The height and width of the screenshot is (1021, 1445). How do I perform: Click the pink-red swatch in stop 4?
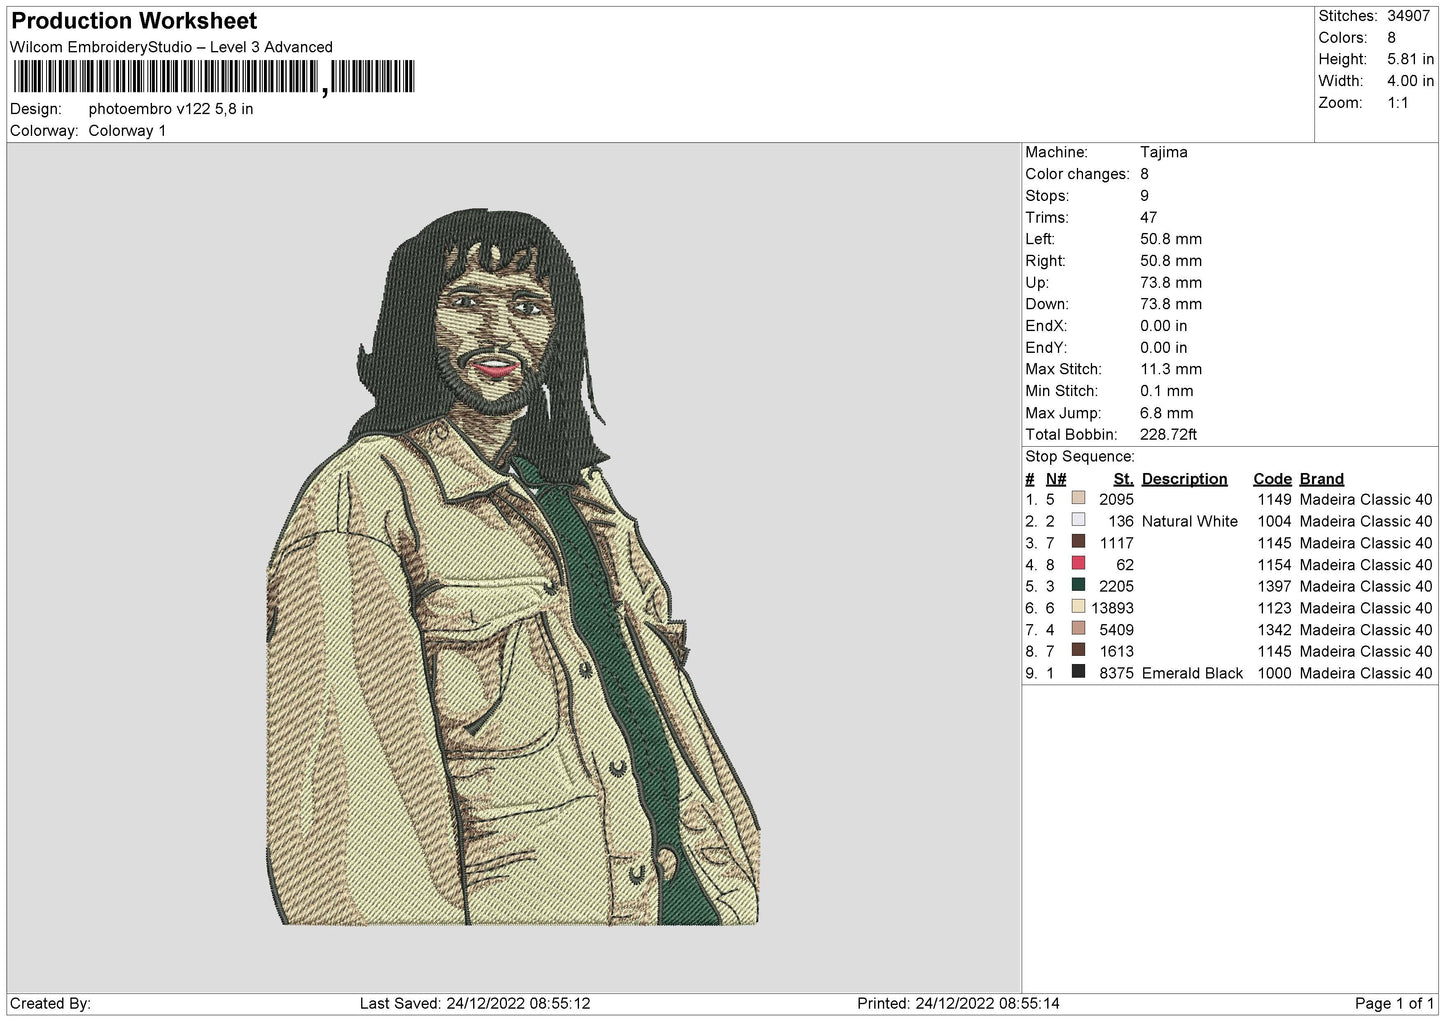tap(1078, 563)
